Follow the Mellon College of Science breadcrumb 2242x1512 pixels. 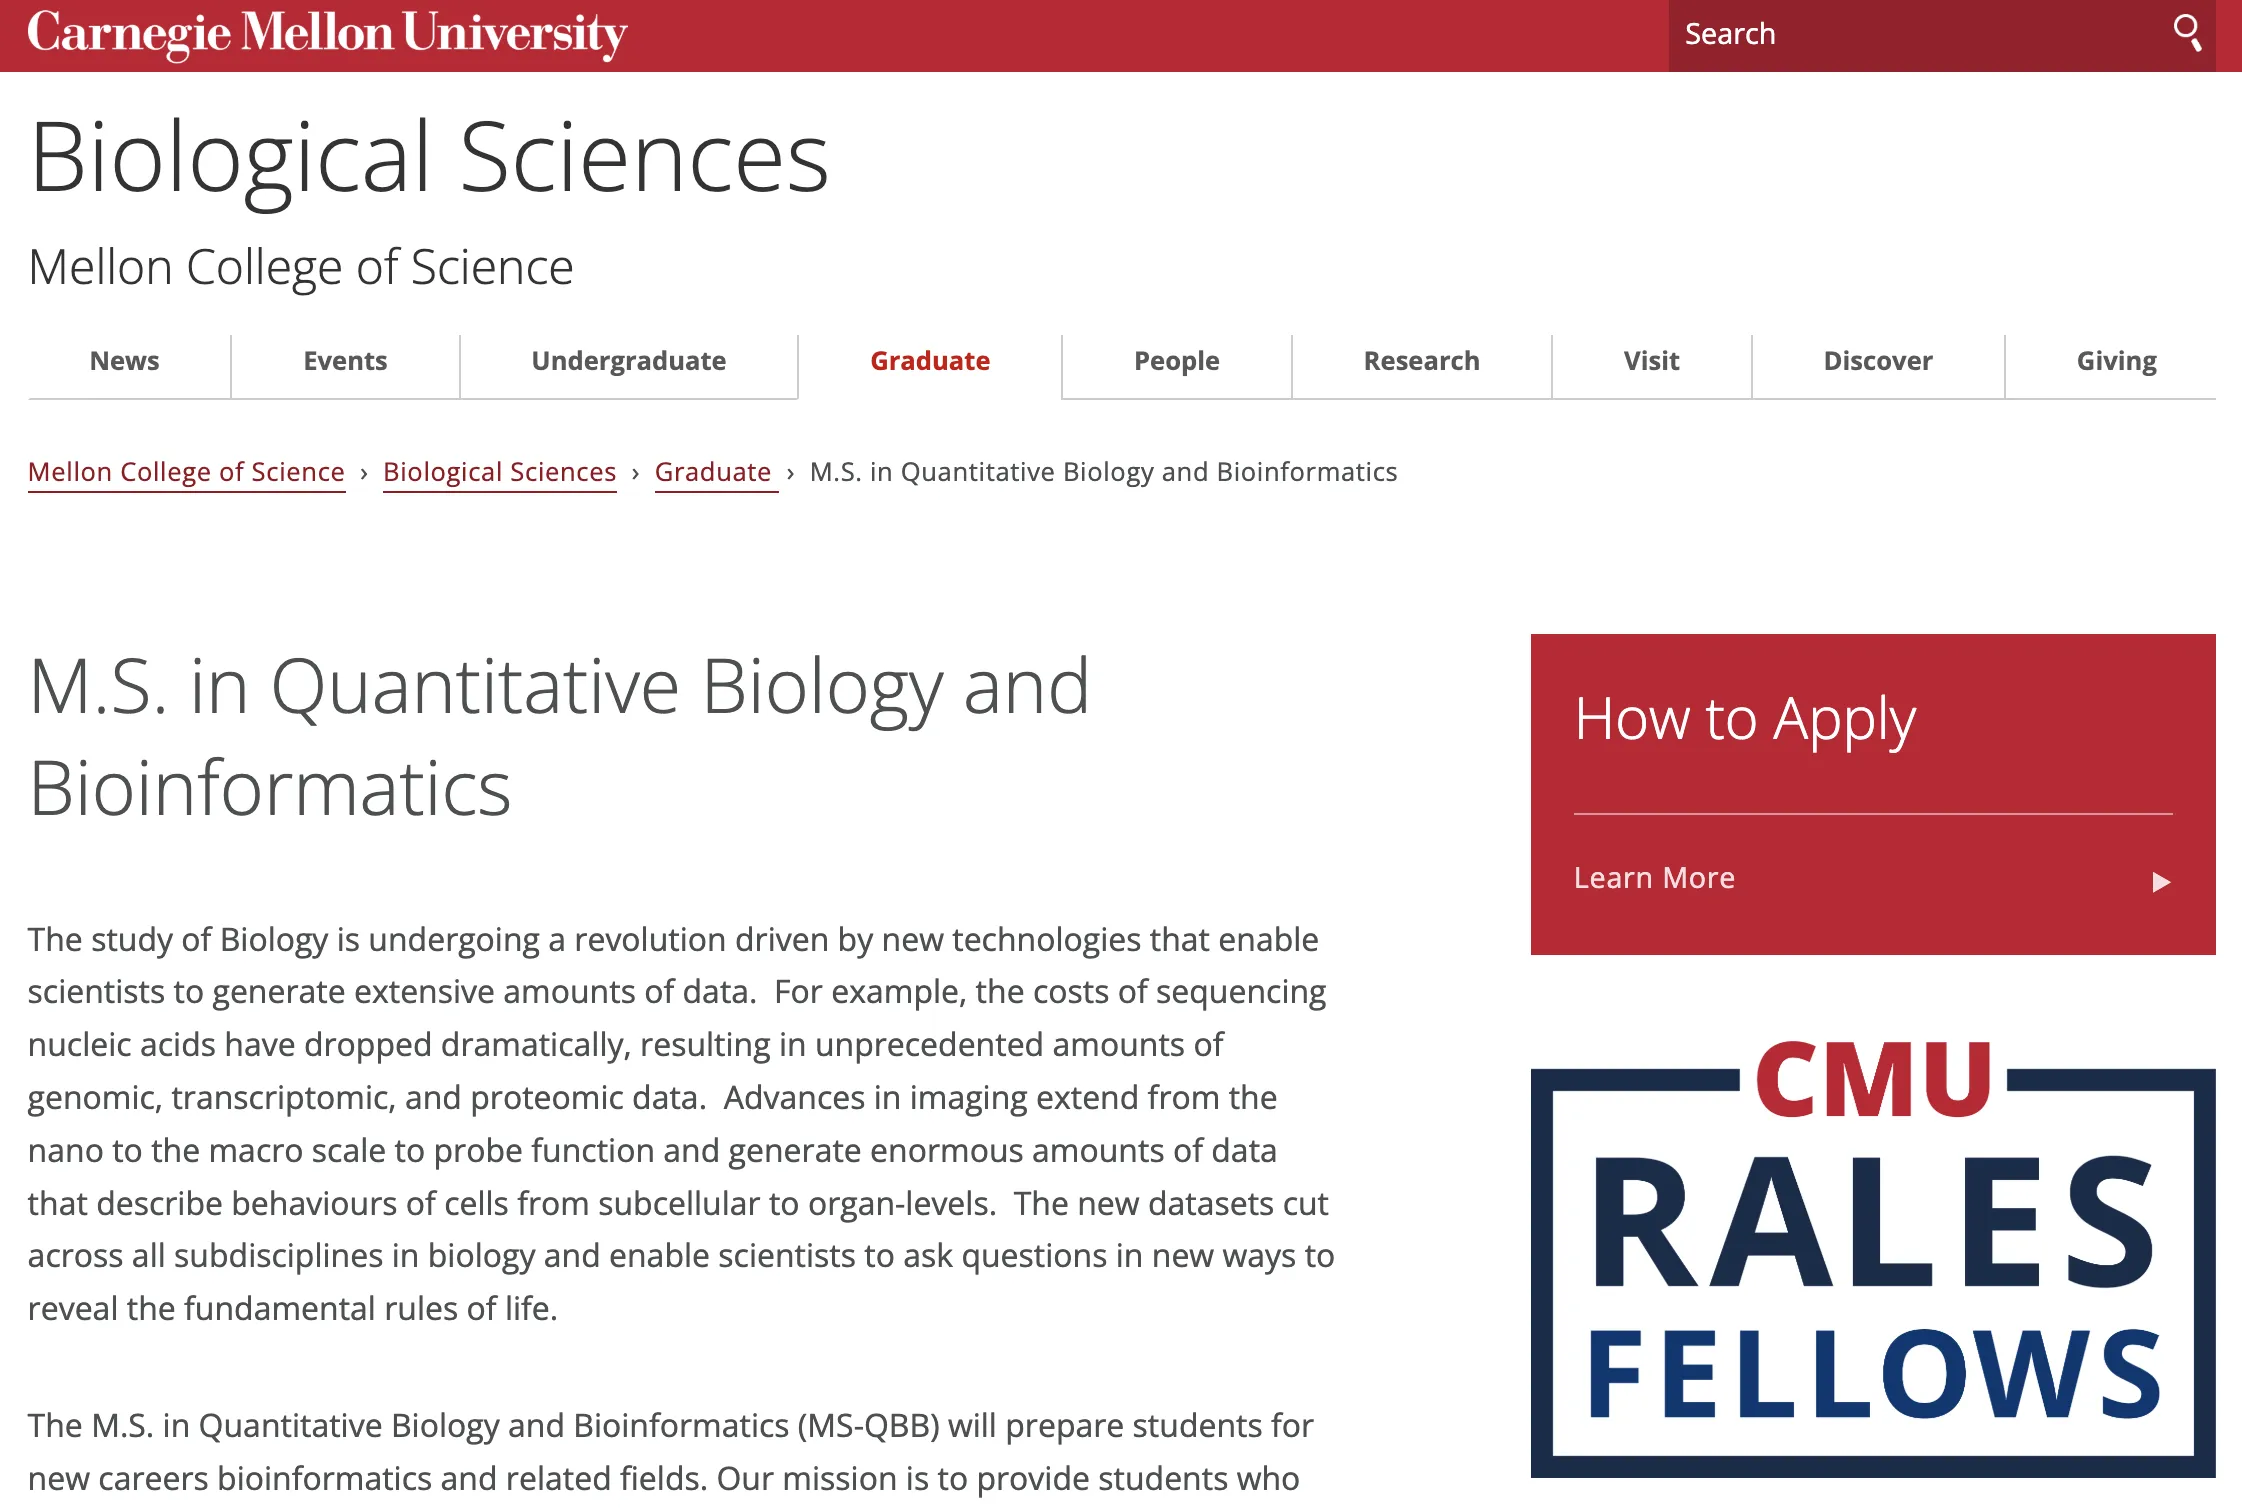tap(186, 472)
